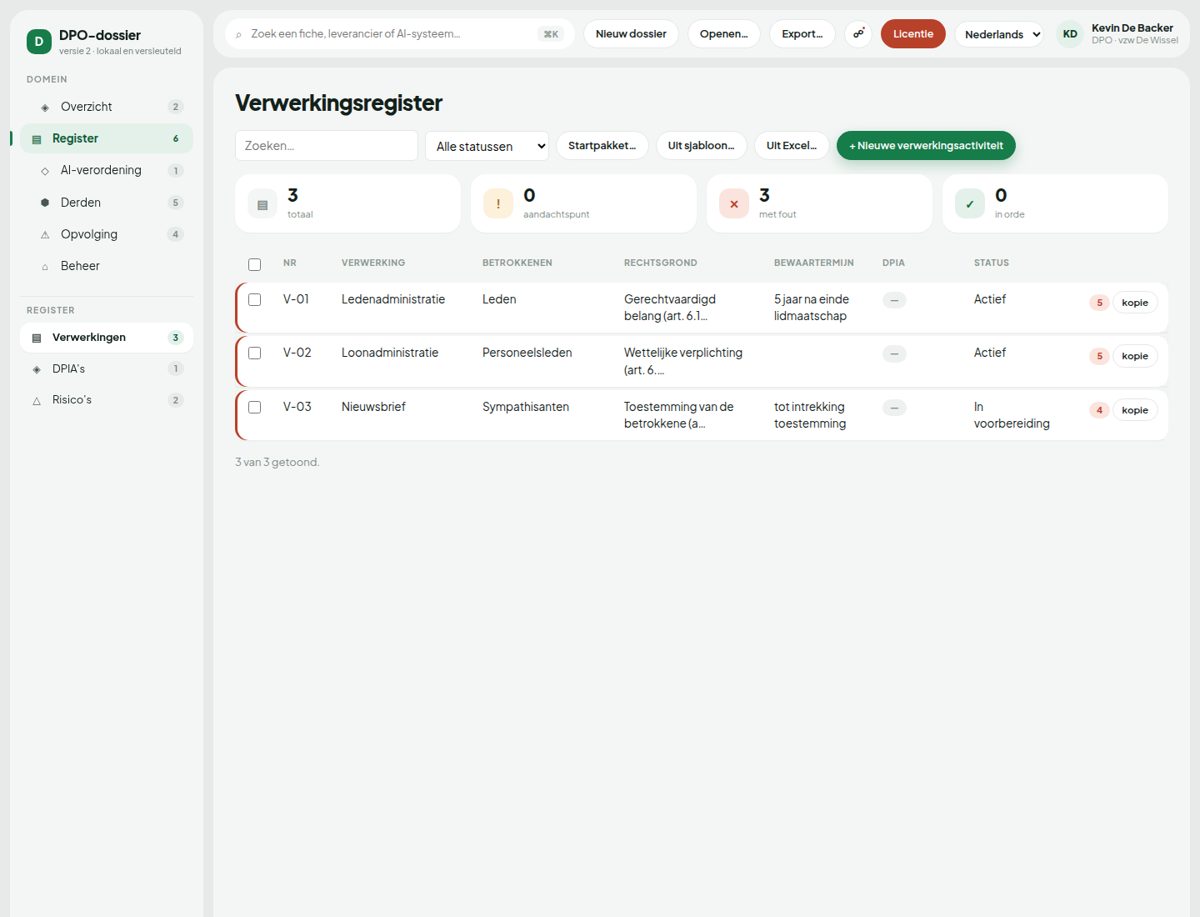The image size is (1200, 917).
Task: Click the red error badge on row V-02
Action: coord(1099,356)
